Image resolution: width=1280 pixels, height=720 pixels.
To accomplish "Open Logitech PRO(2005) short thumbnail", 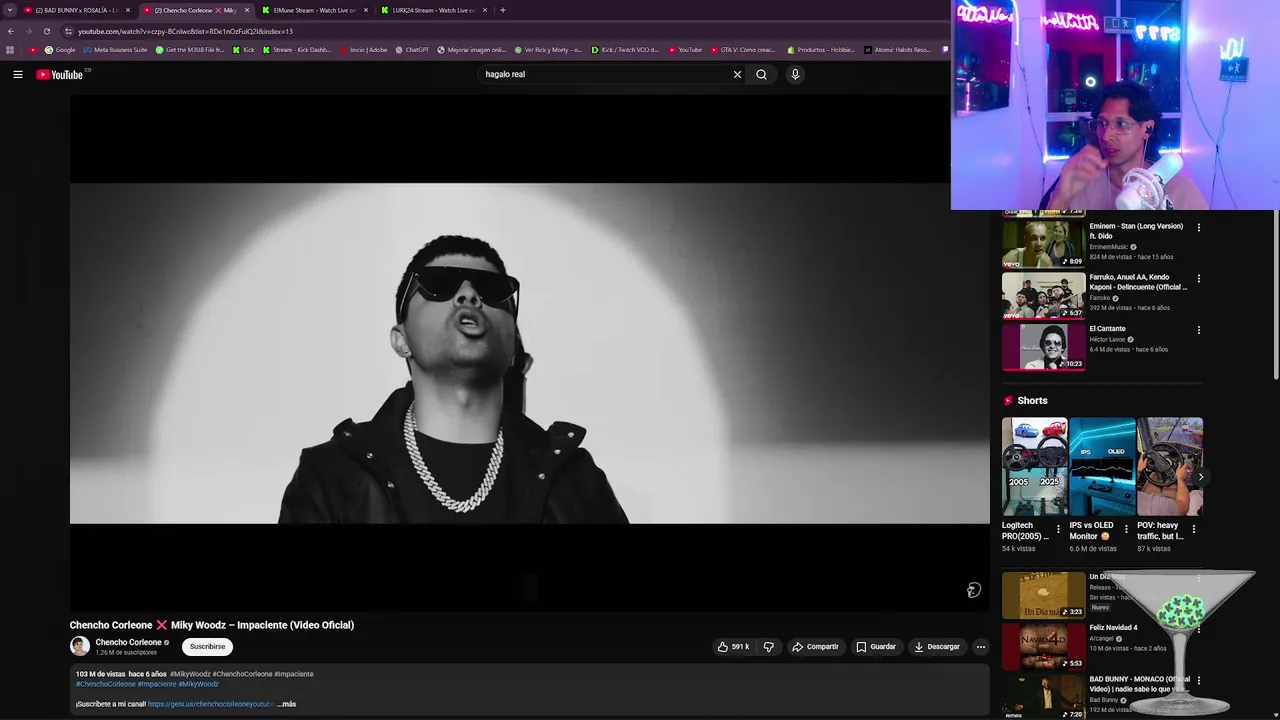I will point(1035,466).
